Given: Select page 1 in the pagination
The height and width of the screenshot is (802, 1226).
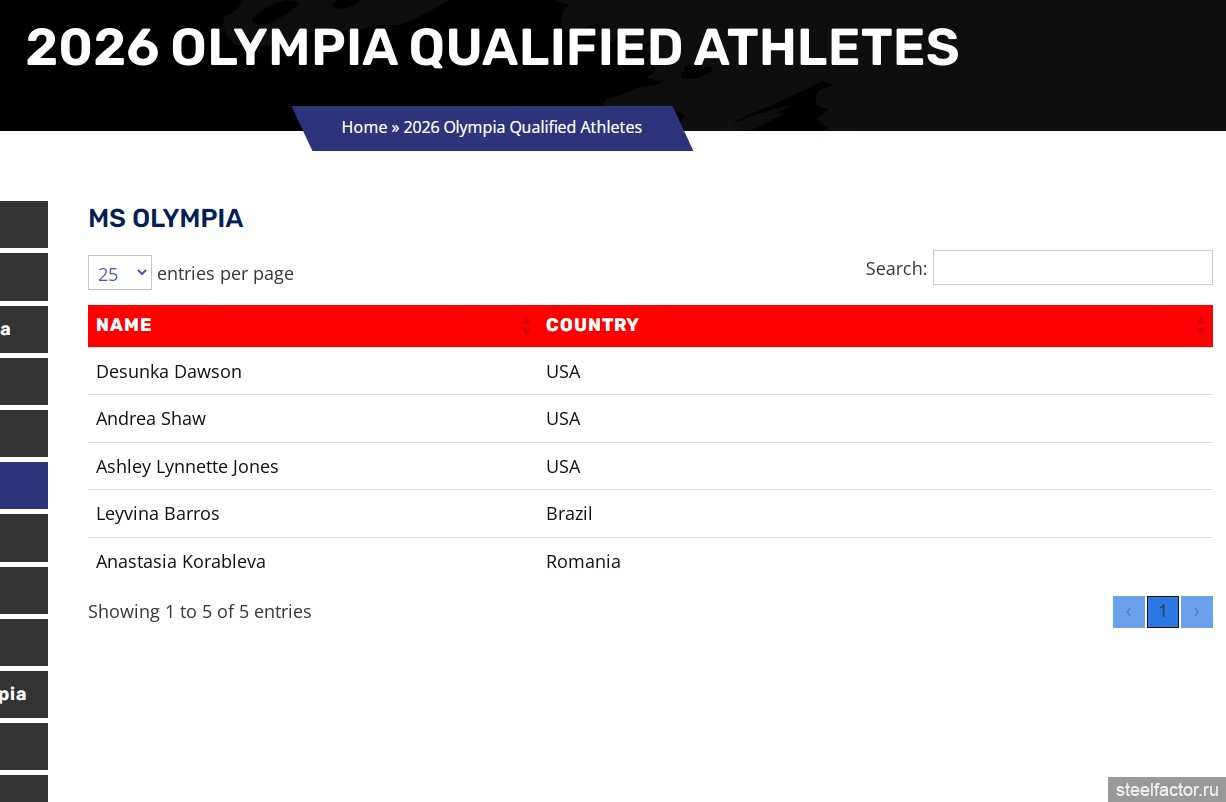Looking at the screenshot, I should 1162,612.
